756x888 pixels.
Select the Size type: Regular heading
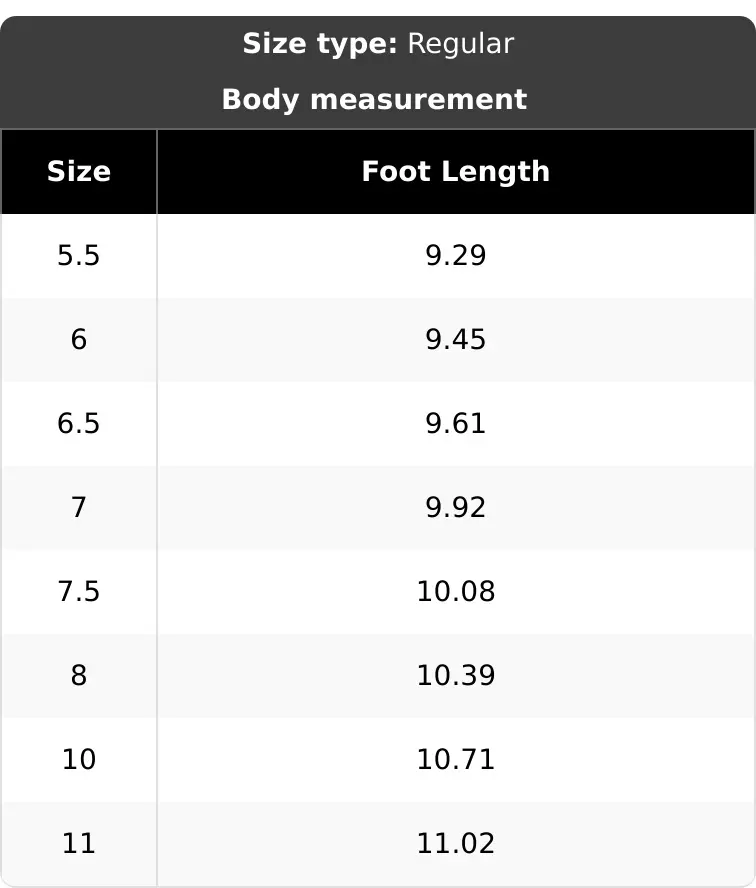378,44
